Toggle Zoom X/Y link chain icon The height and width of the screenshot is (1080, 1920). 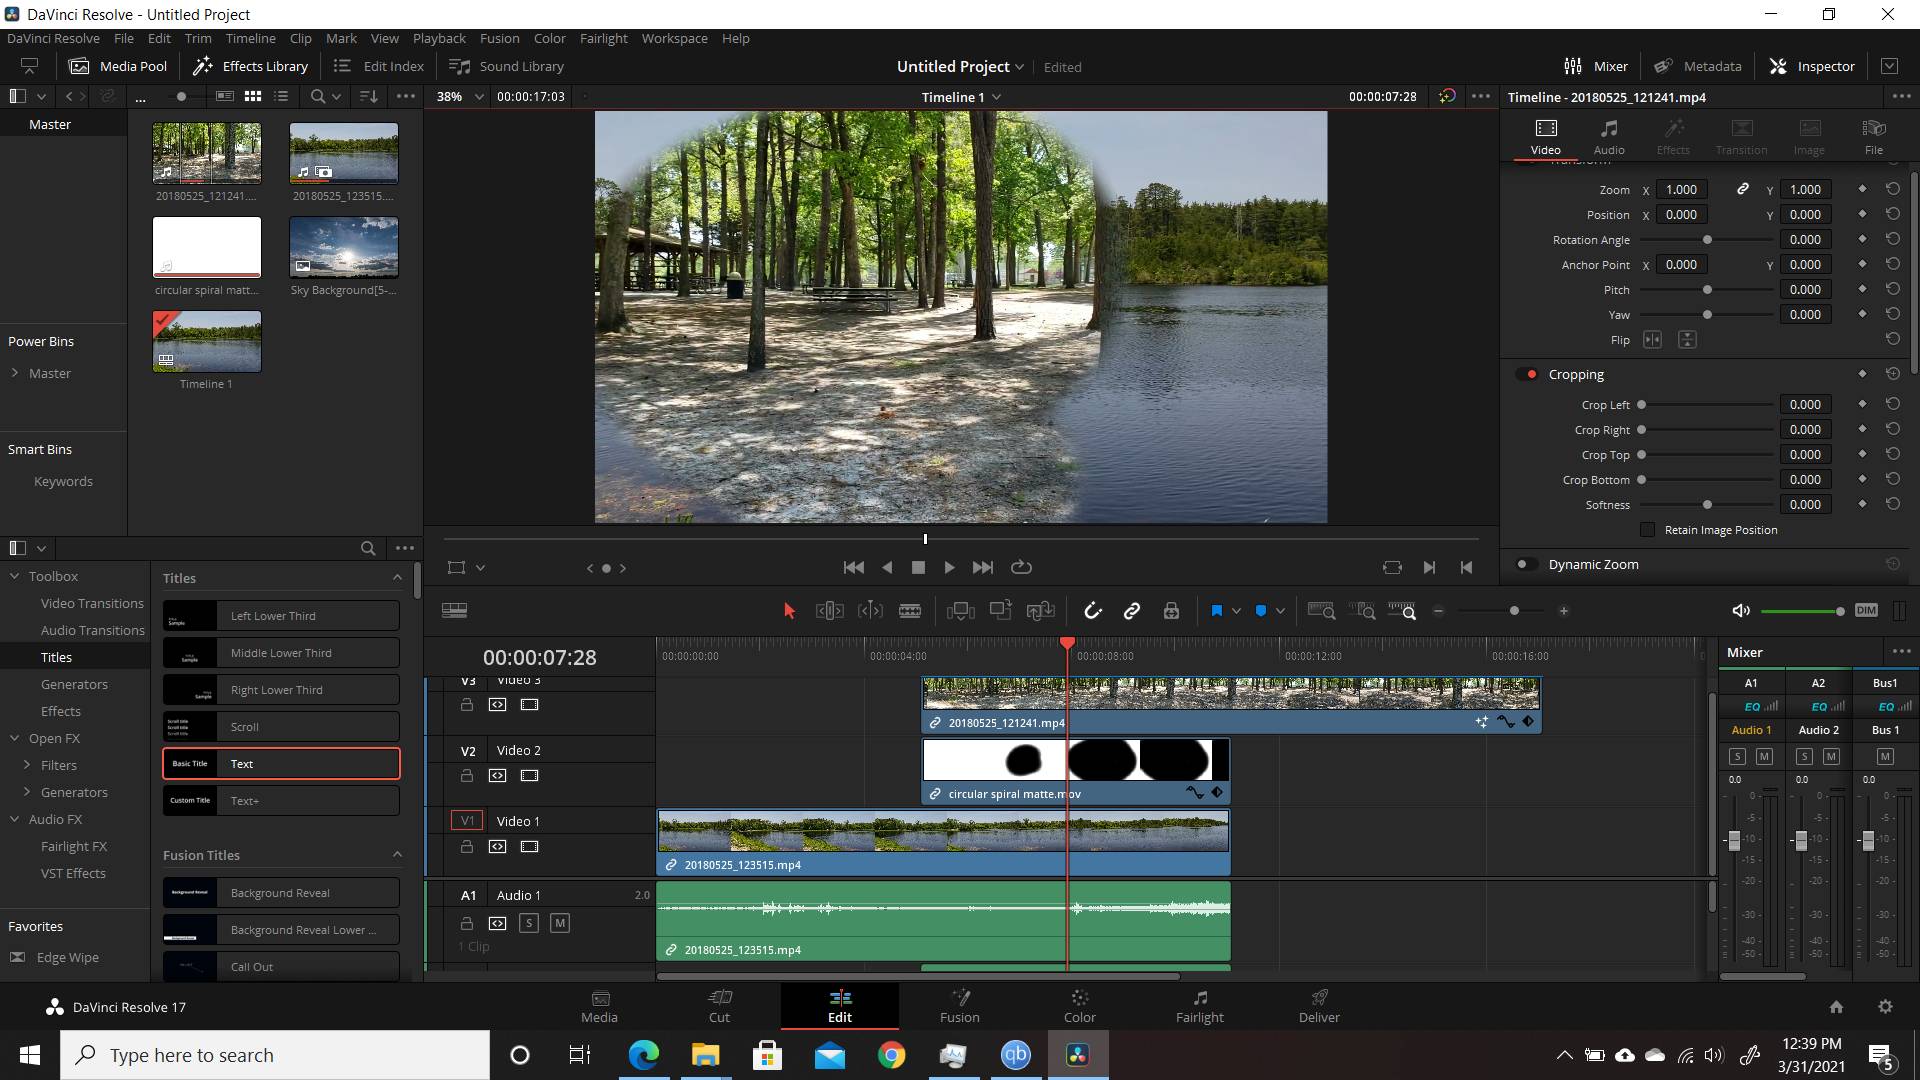click(x=1742, y=189)
